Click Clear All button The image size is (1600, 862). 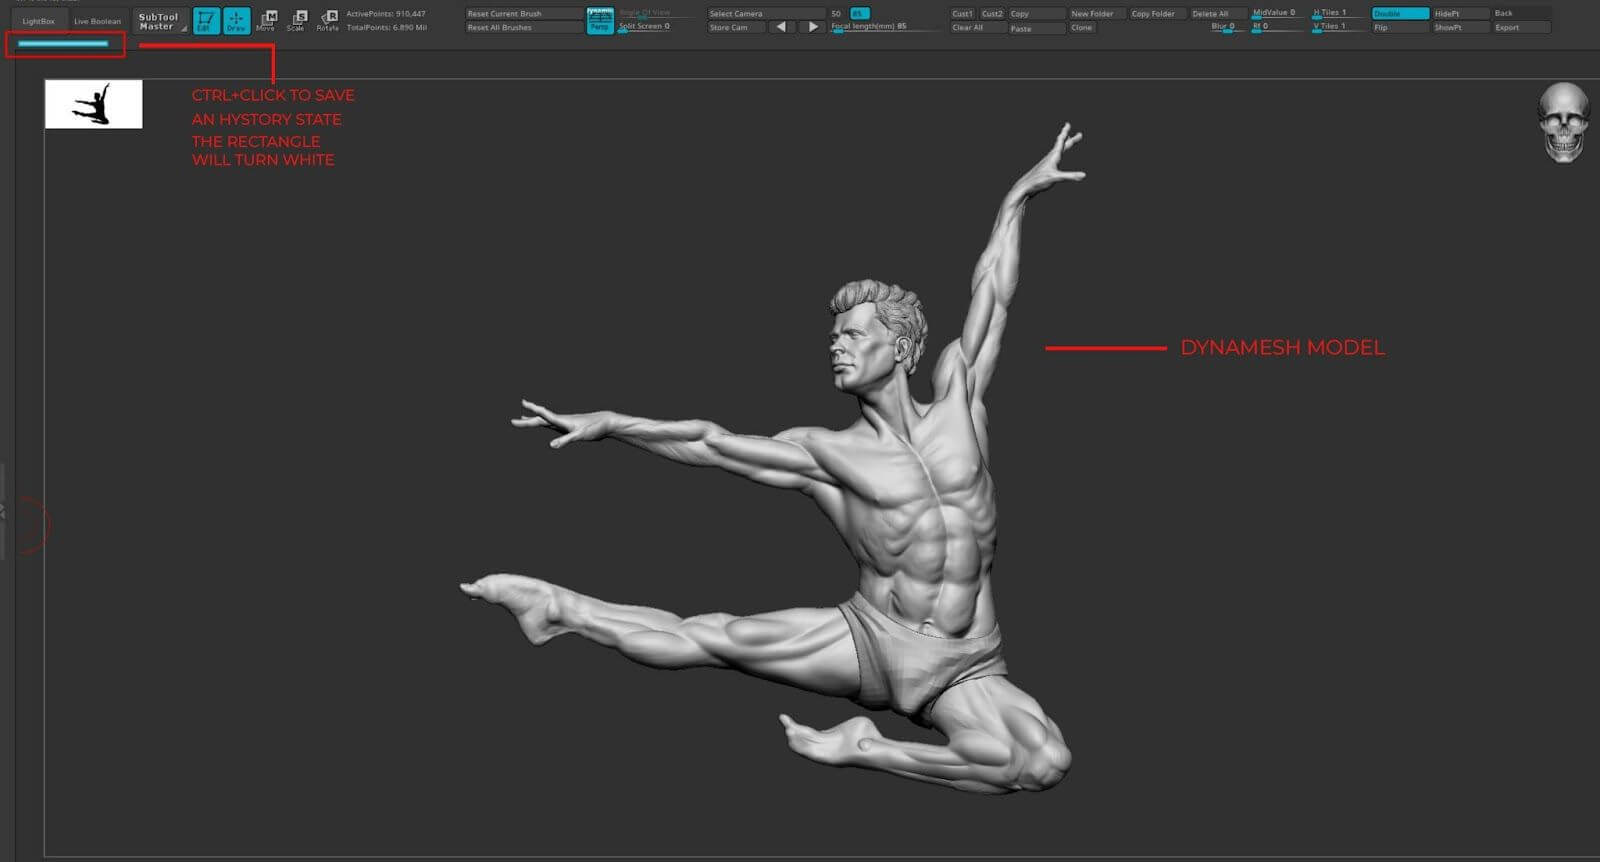(x=977, y=28)
